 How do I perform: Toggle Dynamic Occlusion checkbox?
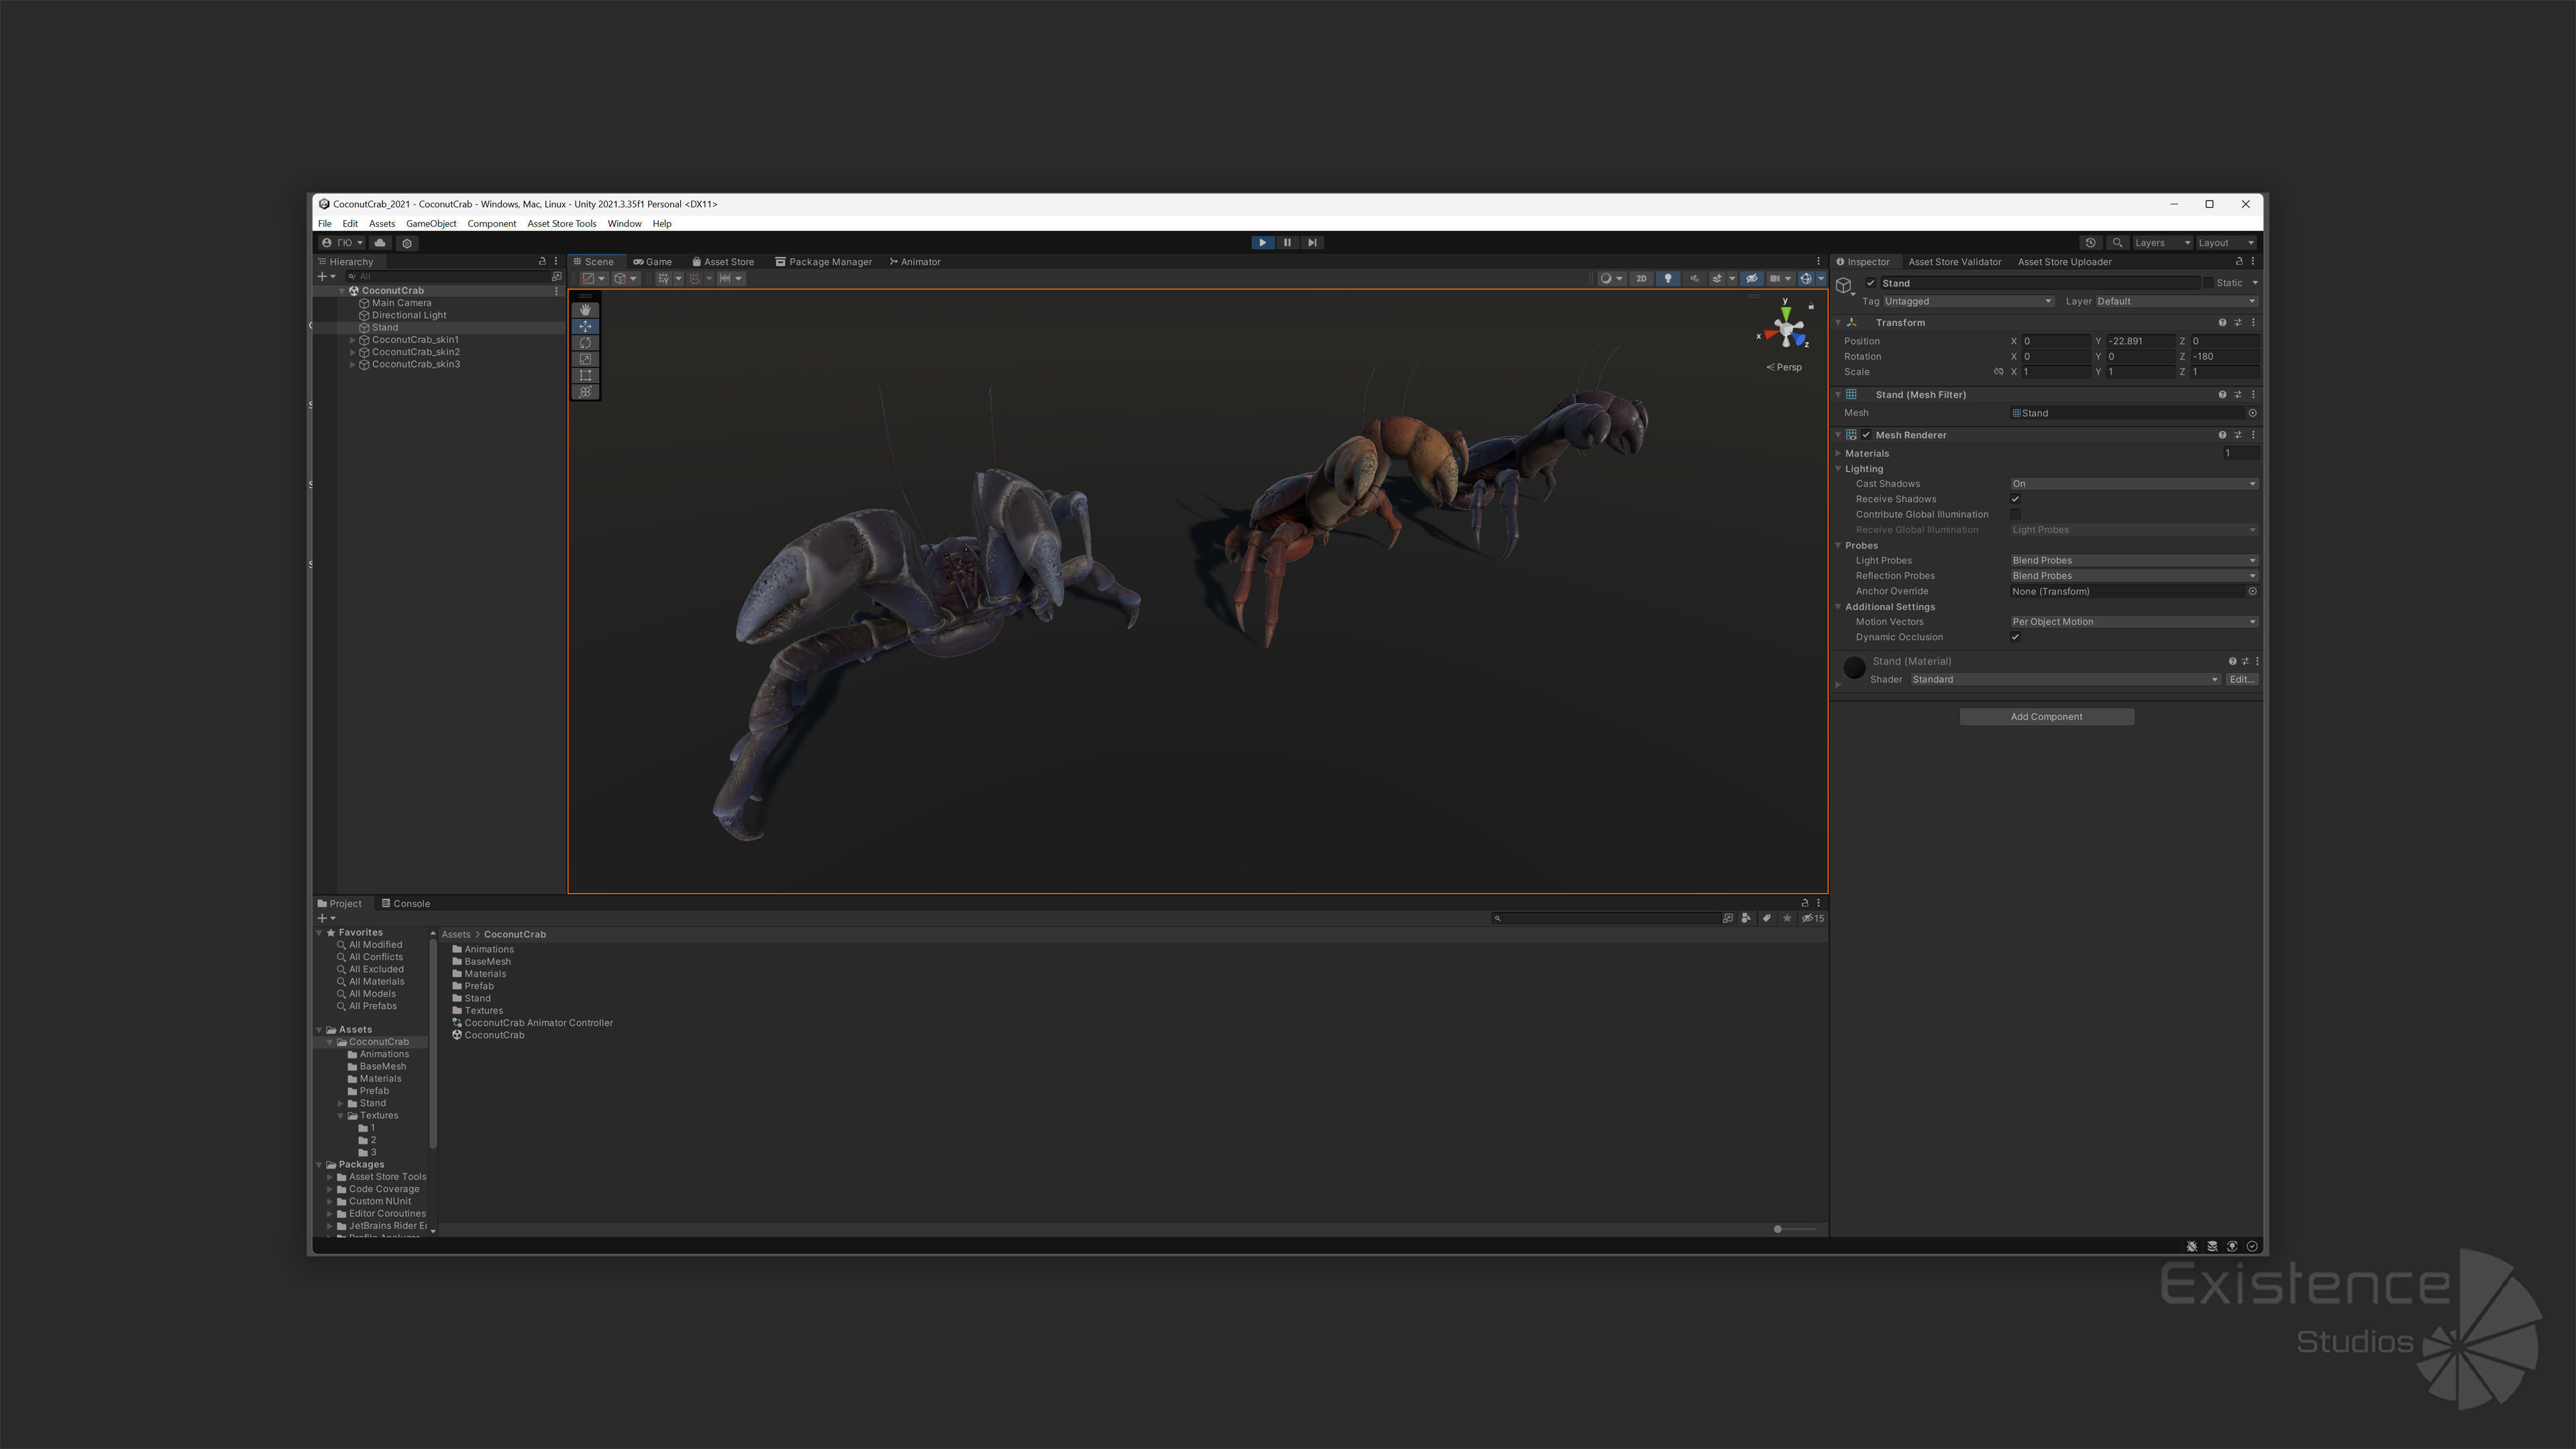[x=2015, y=637]
